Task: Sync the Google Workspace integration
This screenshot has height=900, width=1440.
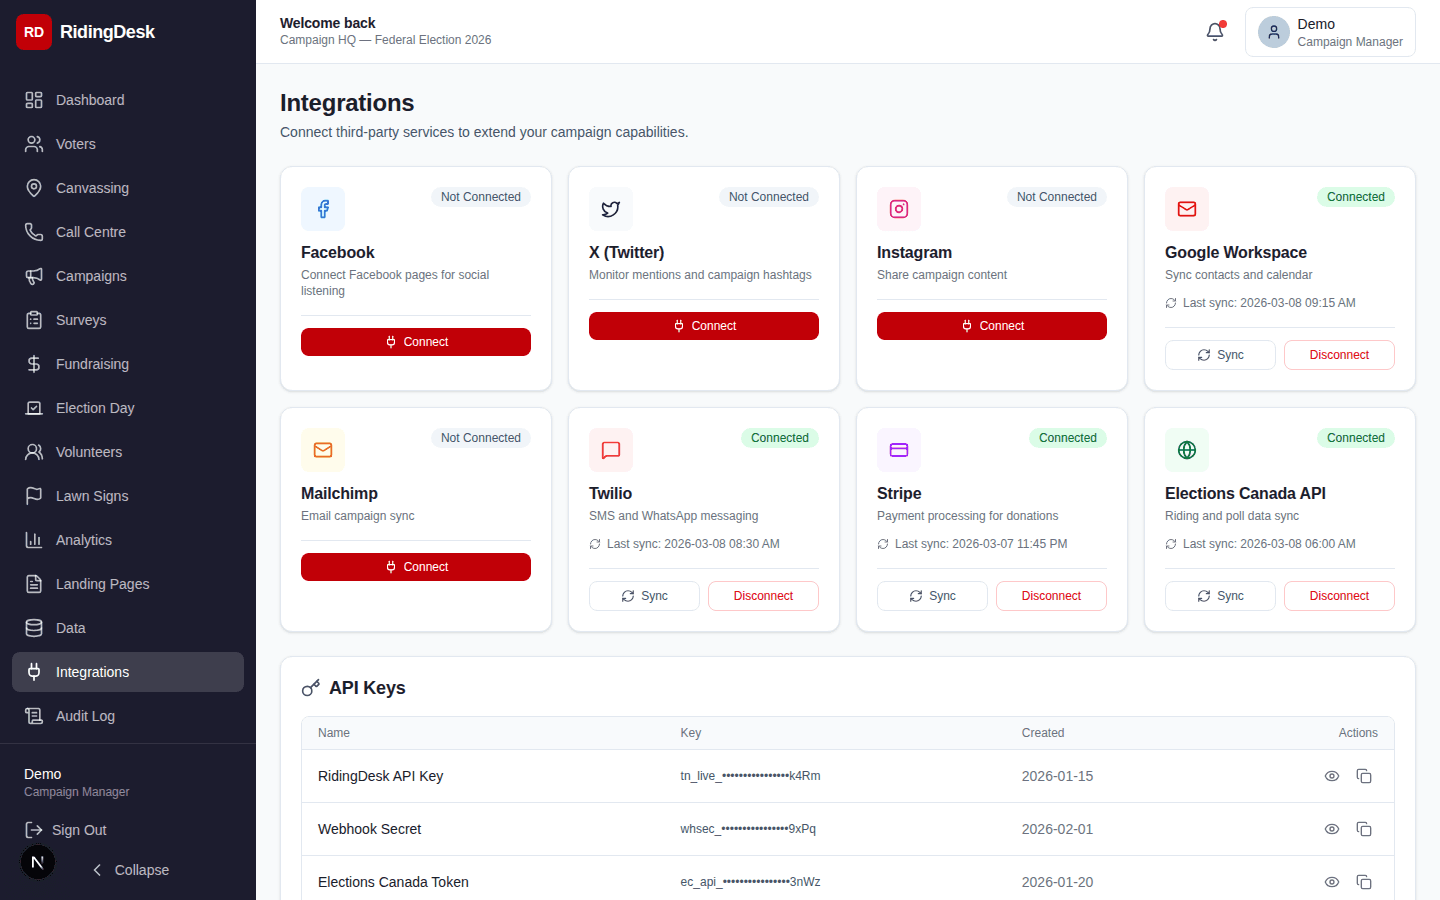Action: point(1220,354)
